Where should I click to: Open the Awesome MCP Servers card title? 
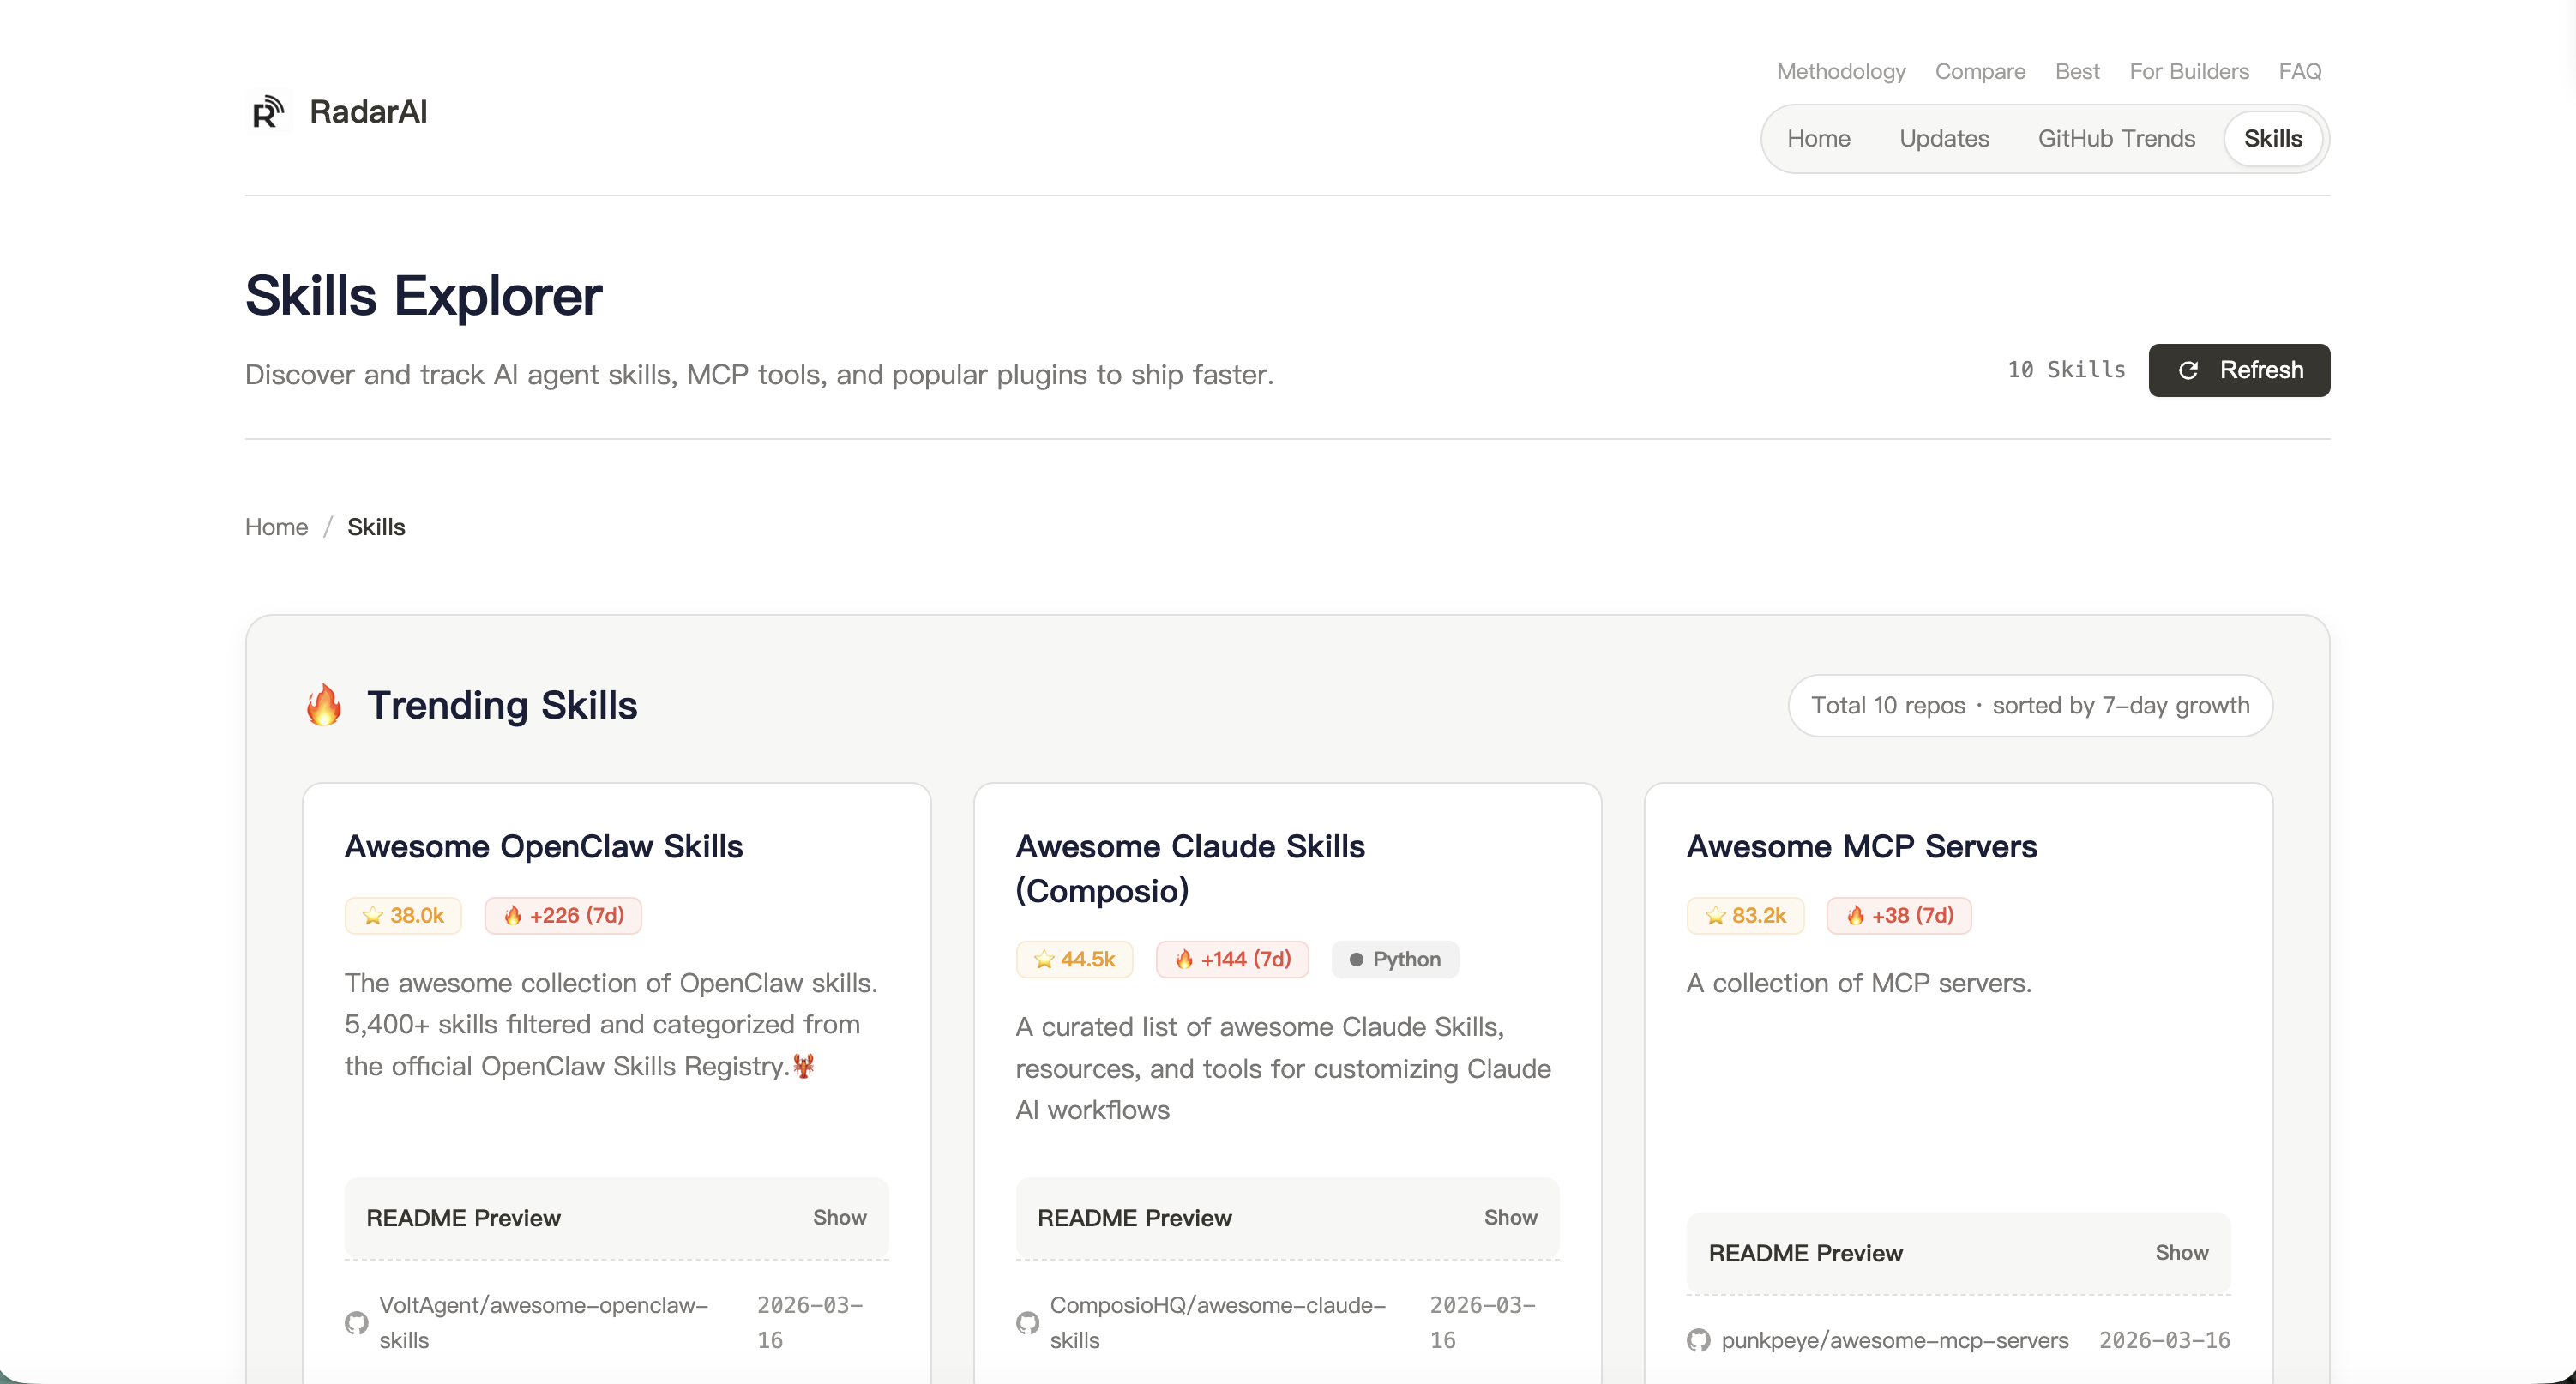(x=1861, y=846)
